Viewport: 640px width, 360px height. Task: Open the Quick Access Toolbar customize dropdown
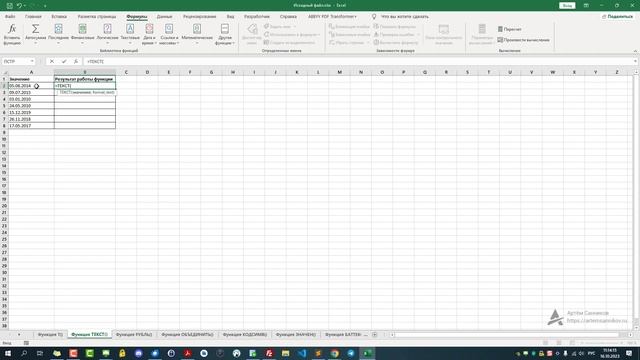tap(45, 6)
